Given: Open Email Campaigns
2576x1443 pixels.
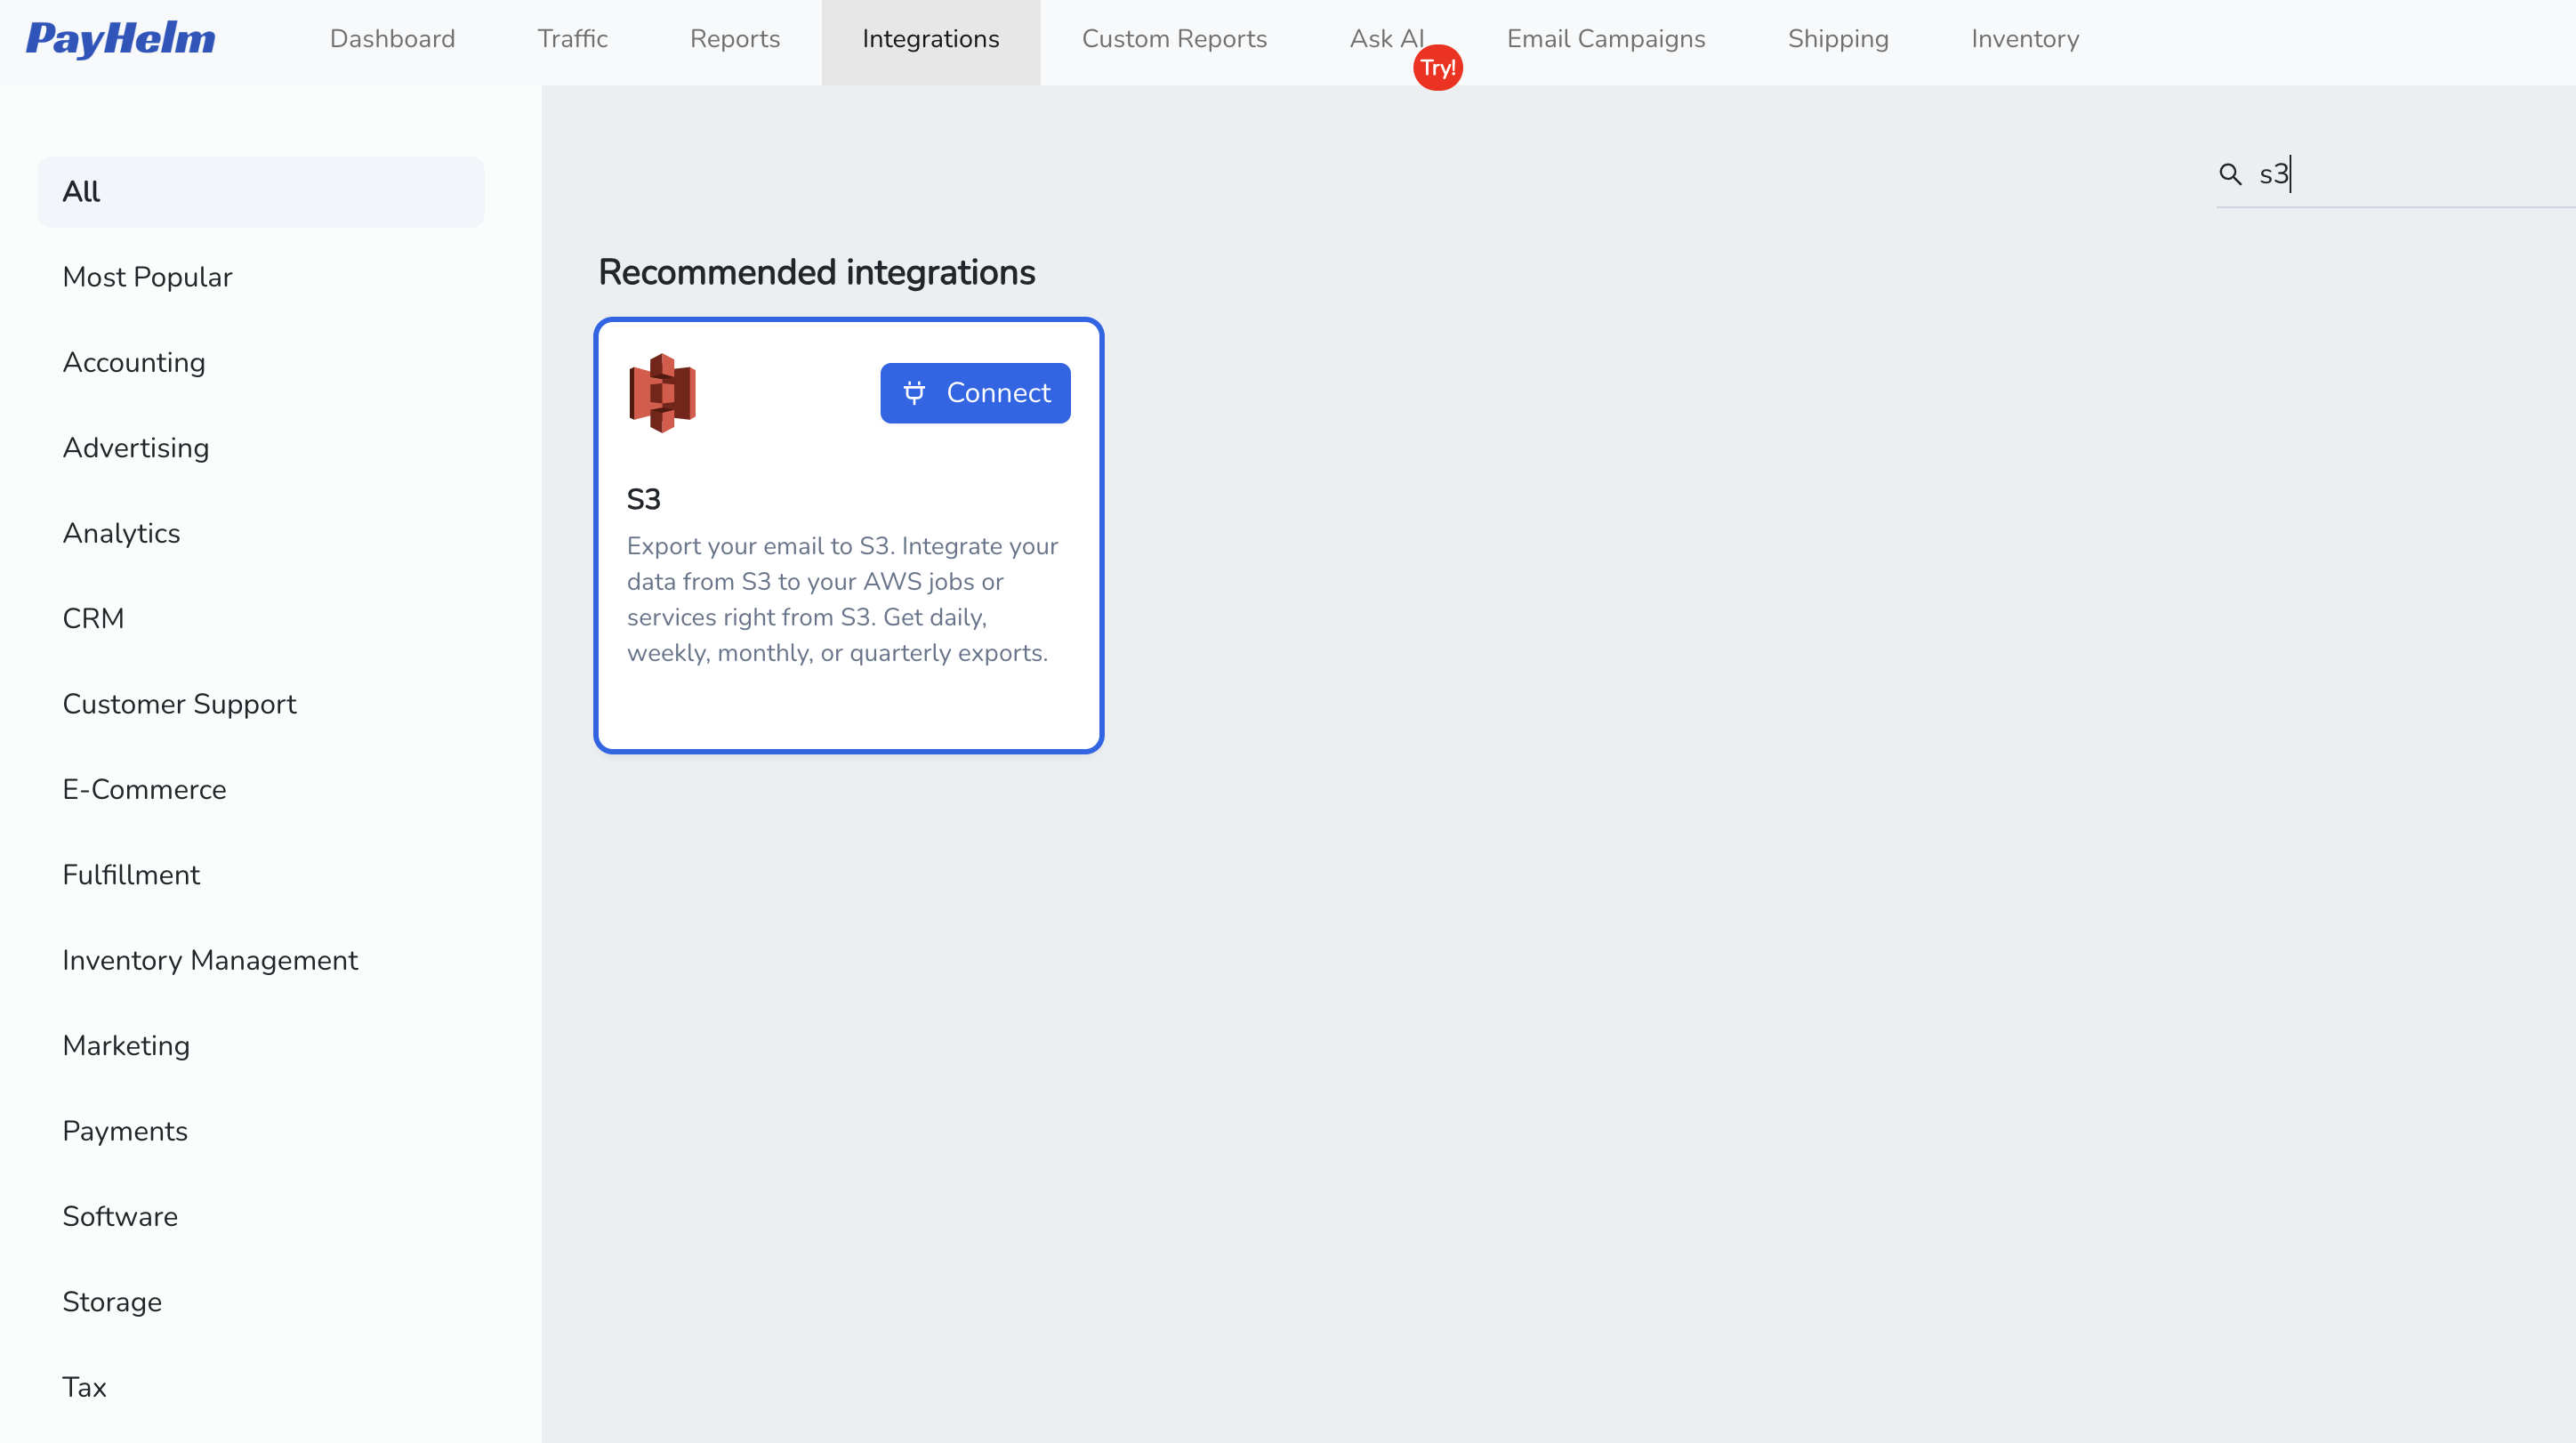Looking at the screenshot, I should click(1606, 39).
